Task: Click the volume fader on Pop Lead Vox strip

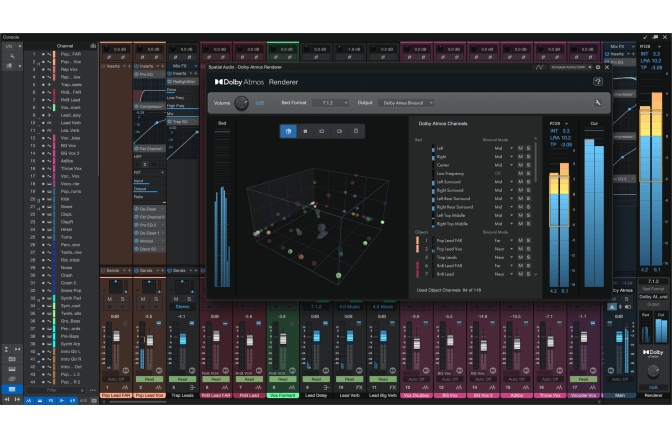Action: click(x=150, y=341)
